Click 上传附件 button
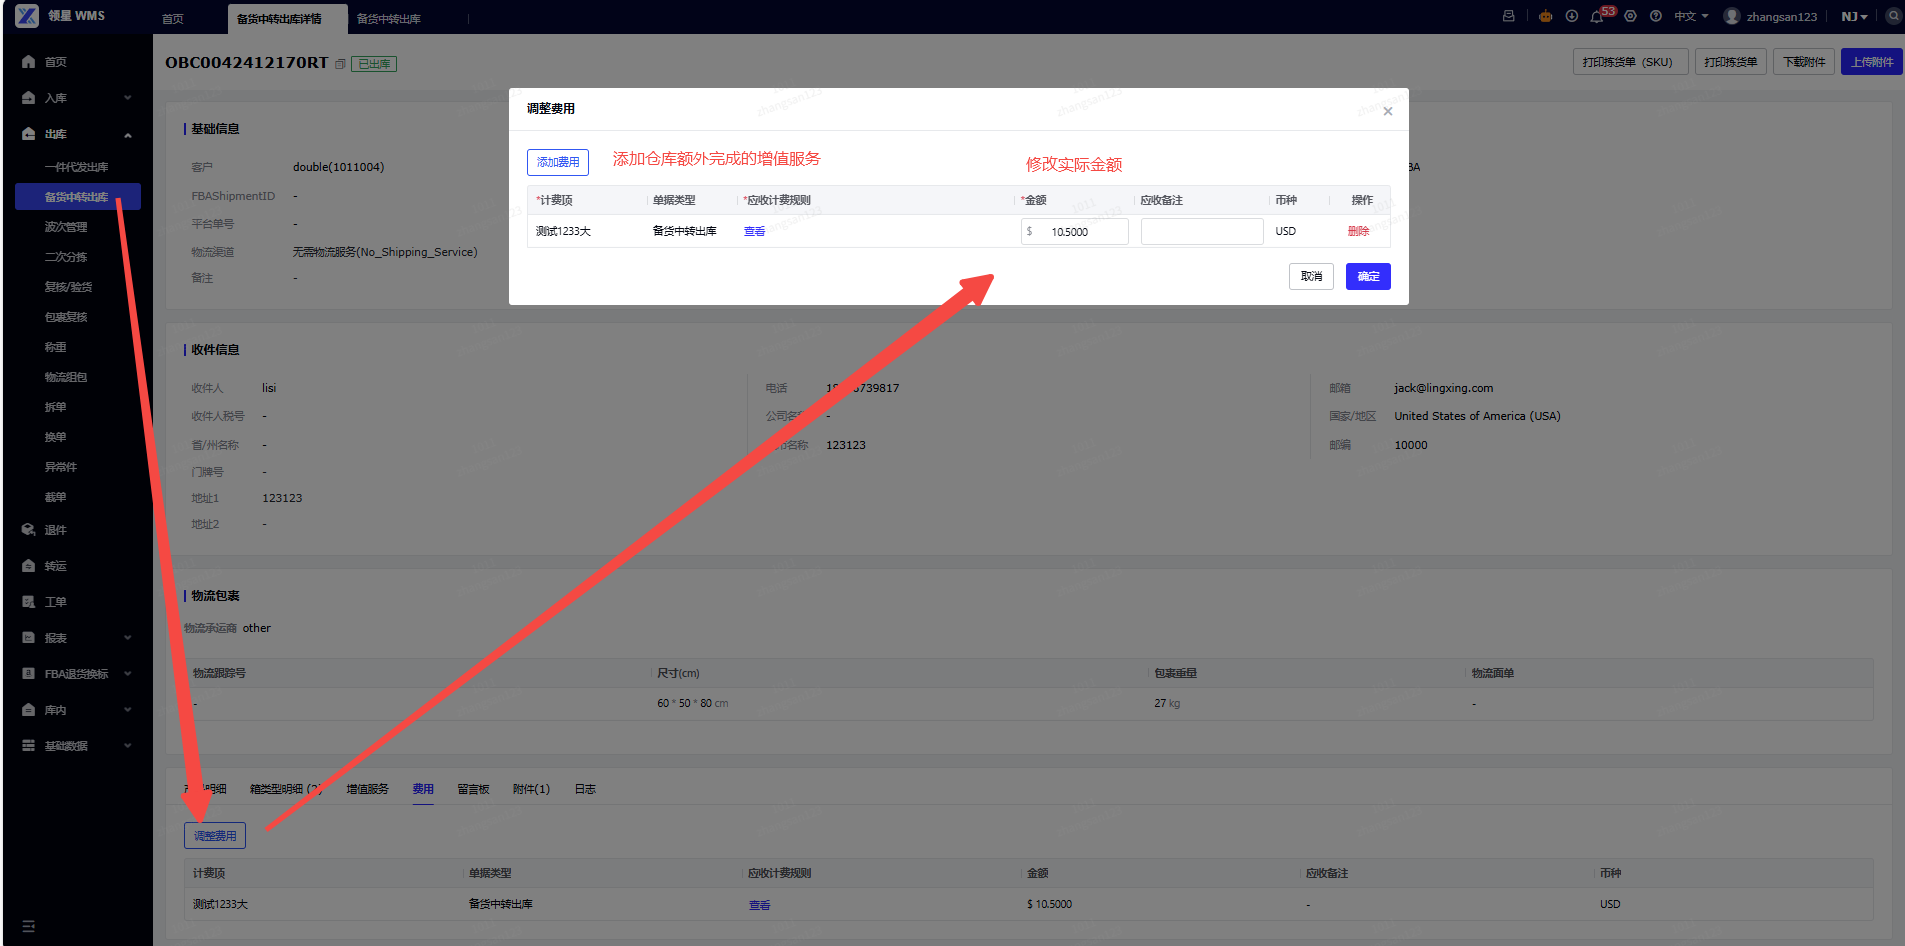 click(1872, 62)
